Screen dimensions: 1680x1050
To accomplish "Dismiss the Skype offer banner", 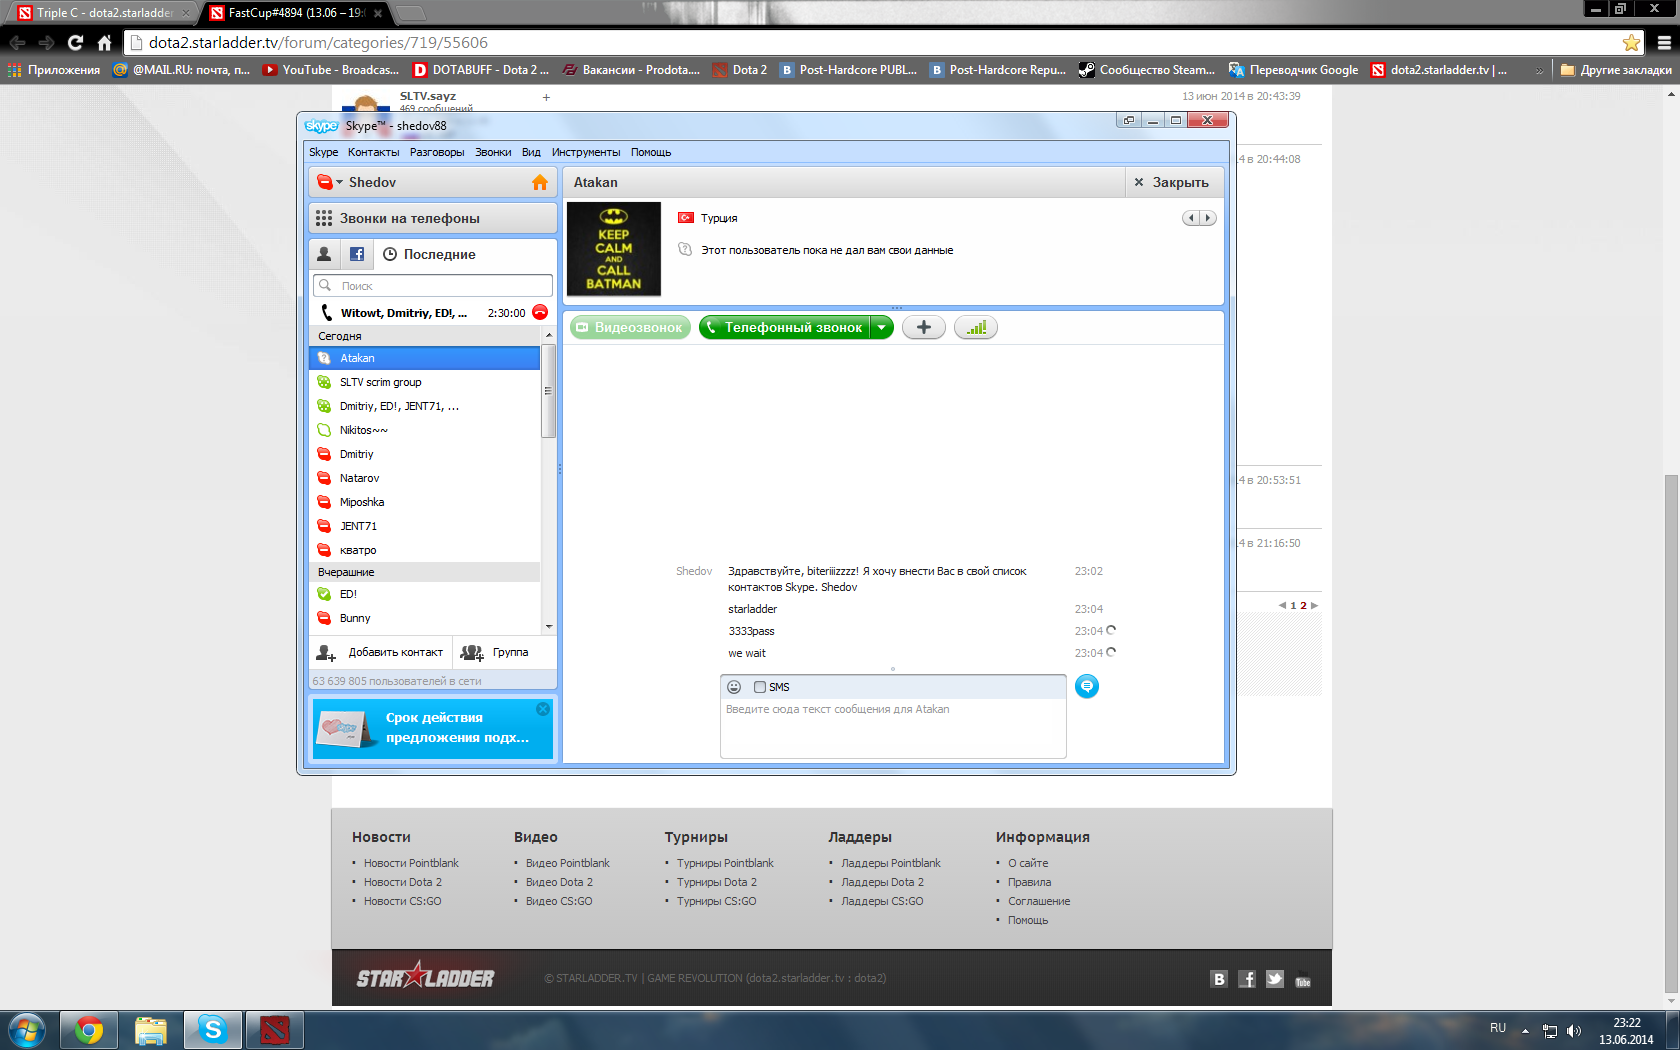I will click(543, 709).
